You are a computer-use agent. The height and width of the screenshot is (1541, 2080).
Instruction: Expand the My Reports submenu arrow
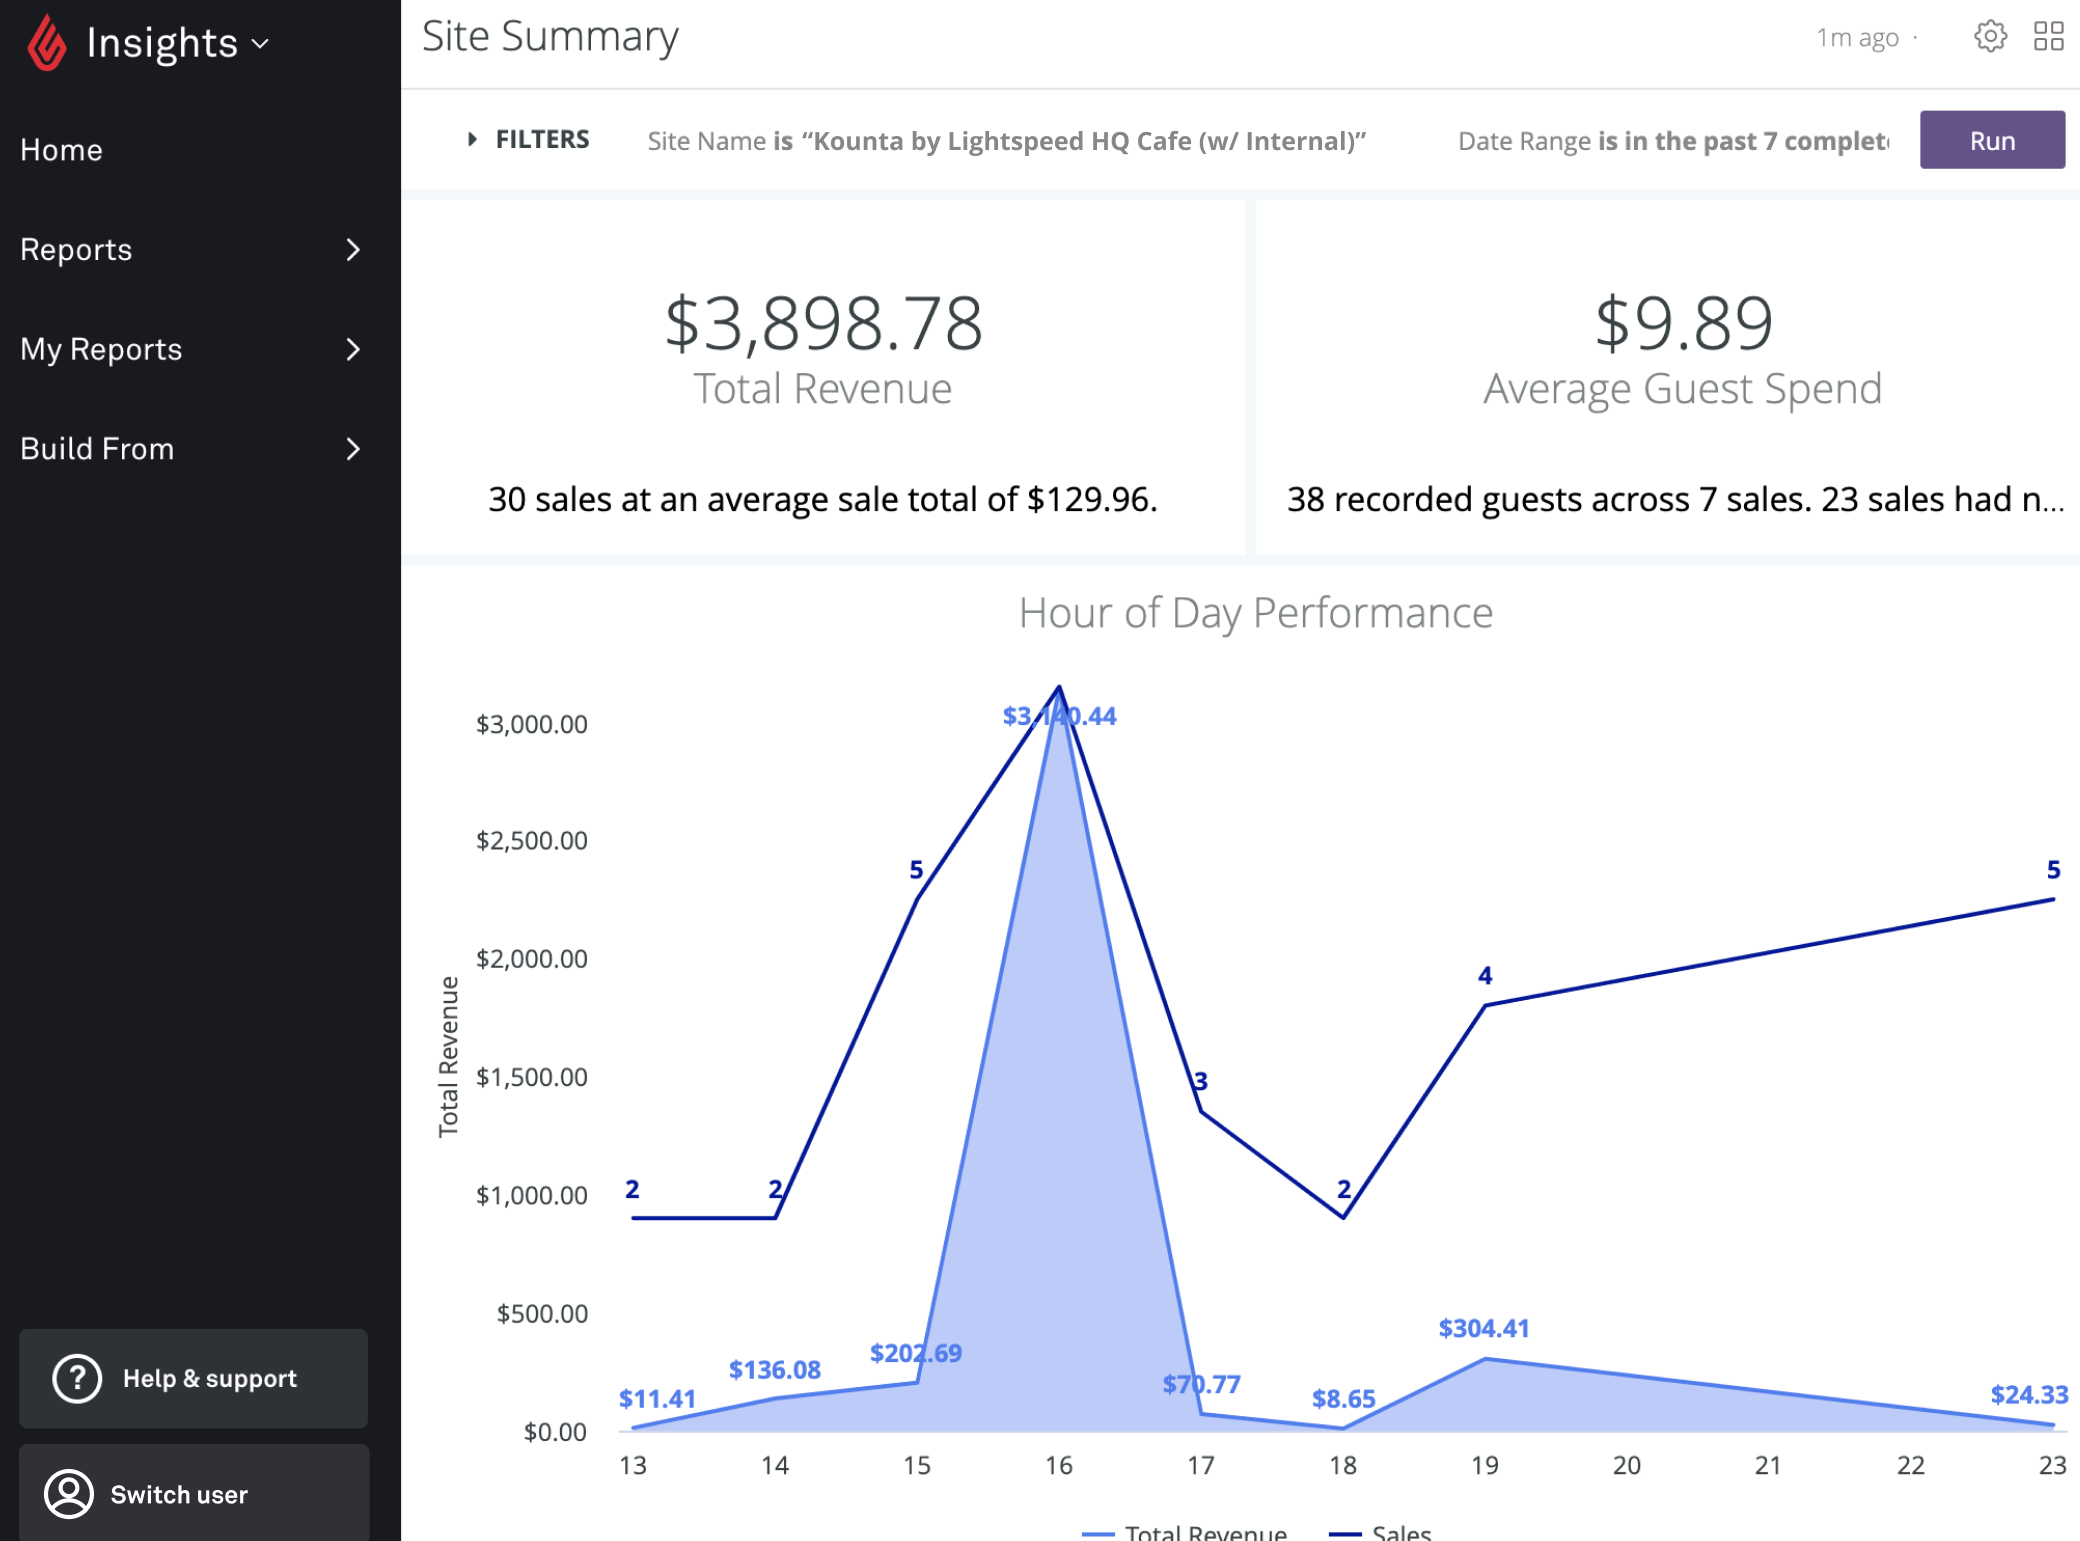pos(352,349)
